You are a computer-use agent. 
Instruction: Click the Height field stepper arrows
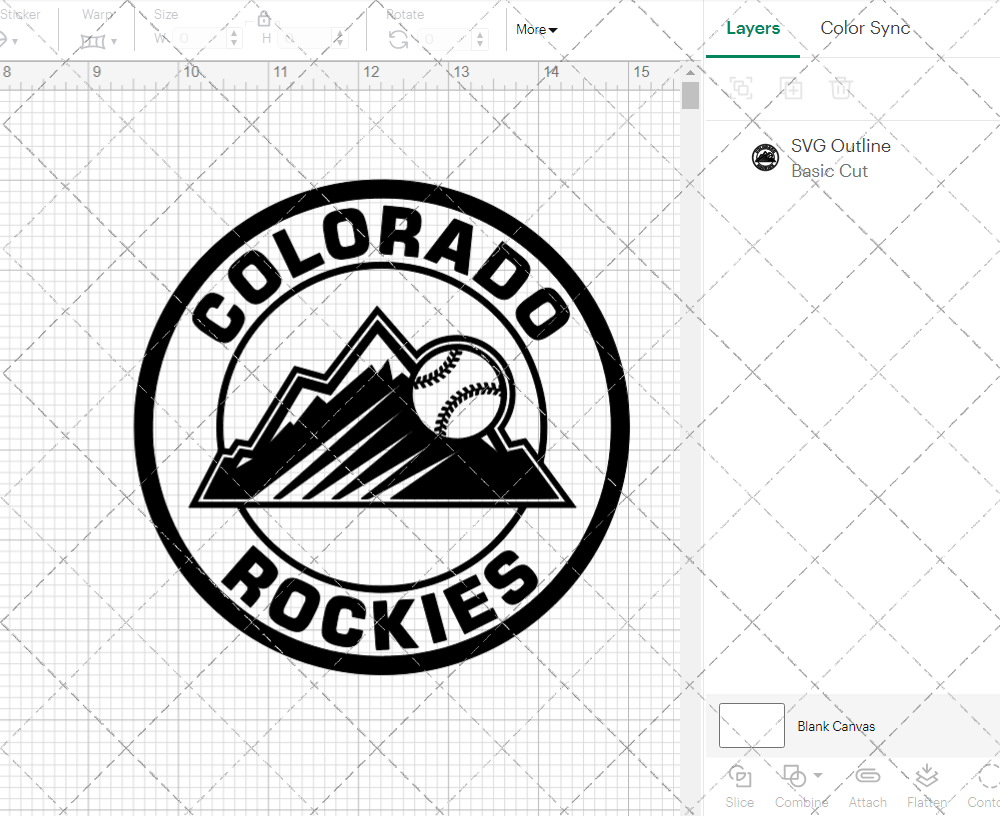tap(341, 39)
